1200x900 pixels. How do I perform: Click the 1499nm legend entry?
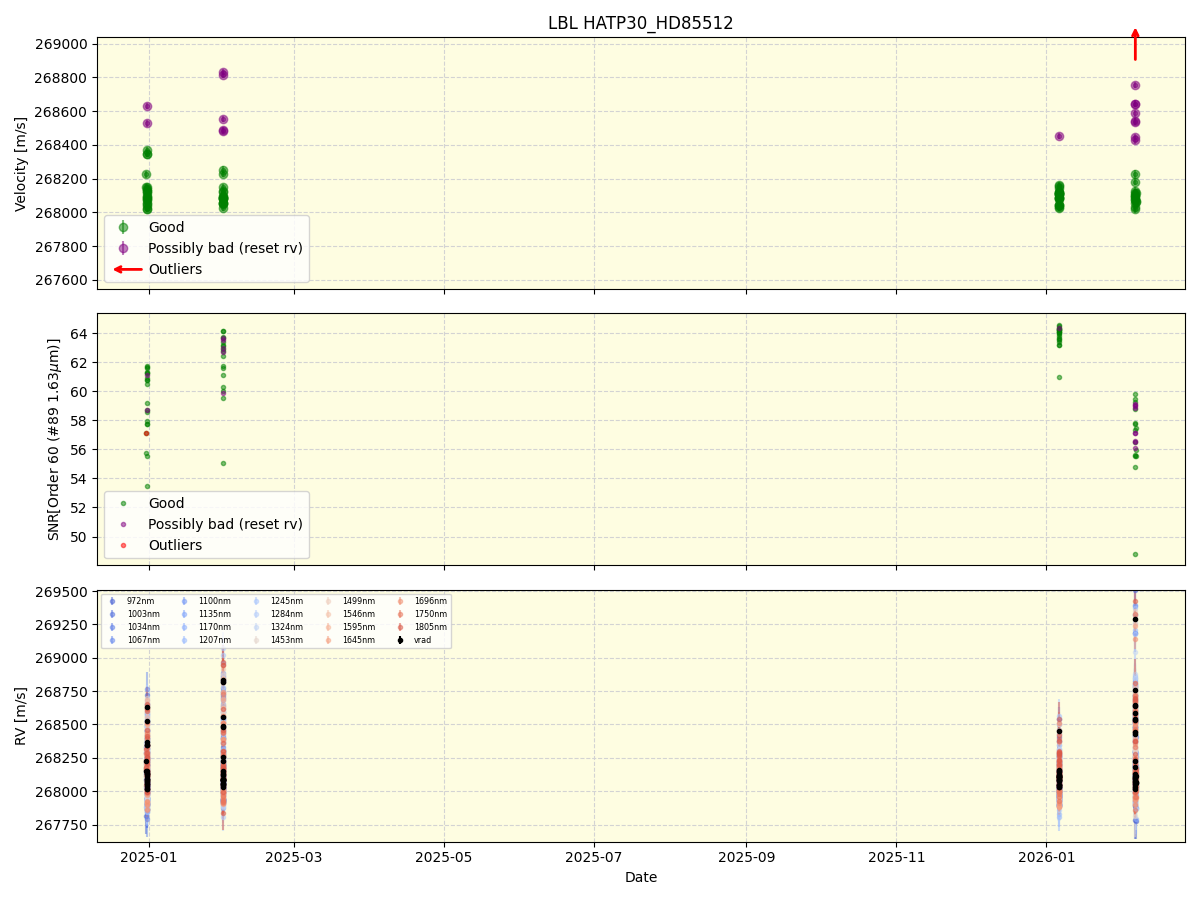[x=350, y=601]
